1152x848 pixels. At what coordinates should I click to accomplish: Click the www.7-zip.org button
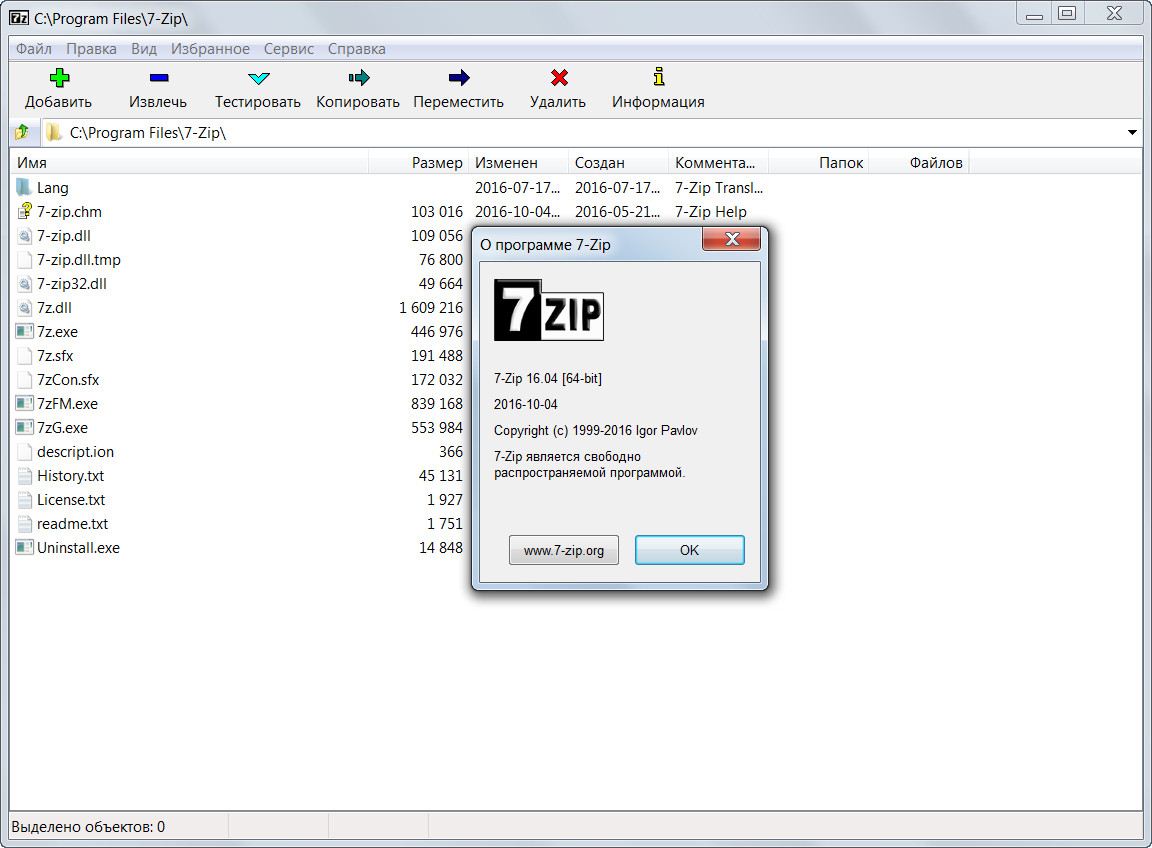click(564, 550)
